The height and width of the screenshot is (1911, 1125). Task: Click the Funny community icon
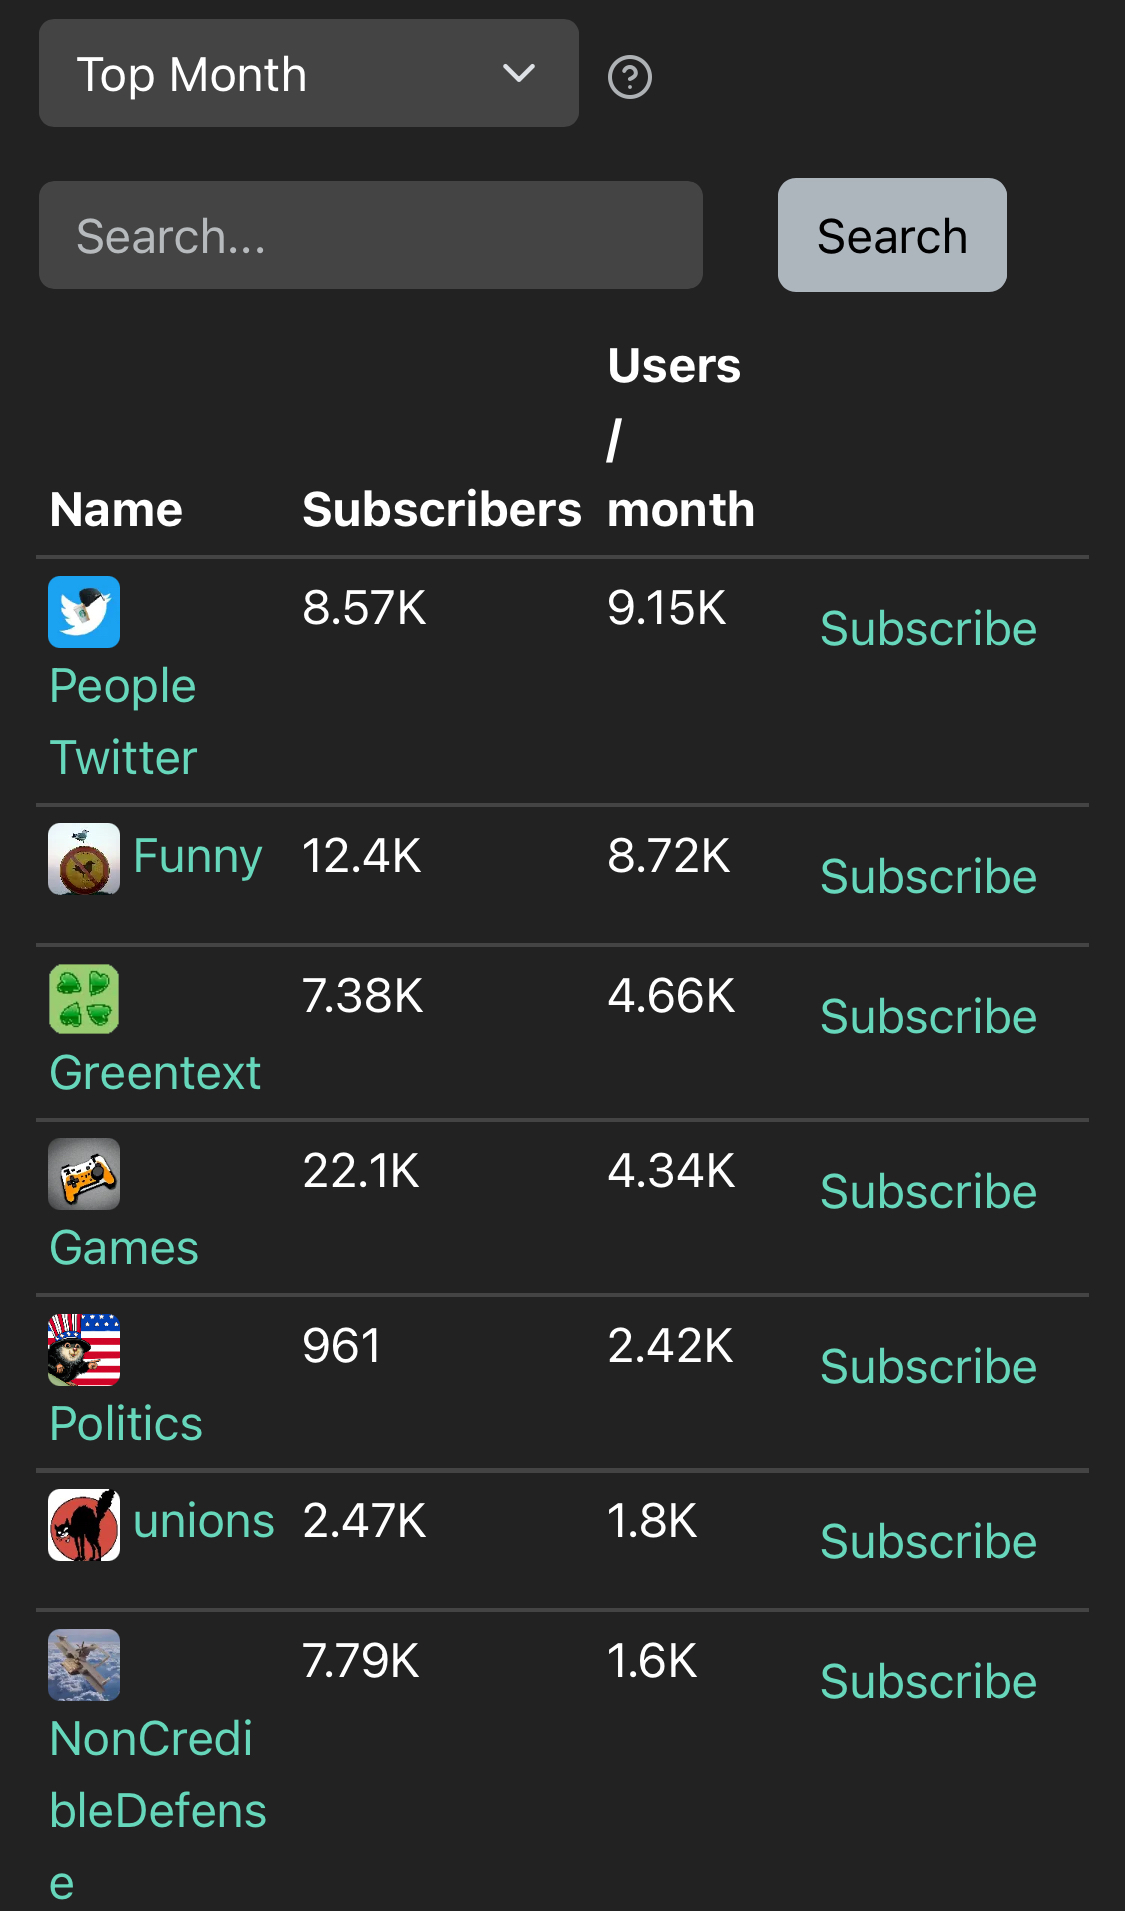pyautogui.click(x=84, y=859)
